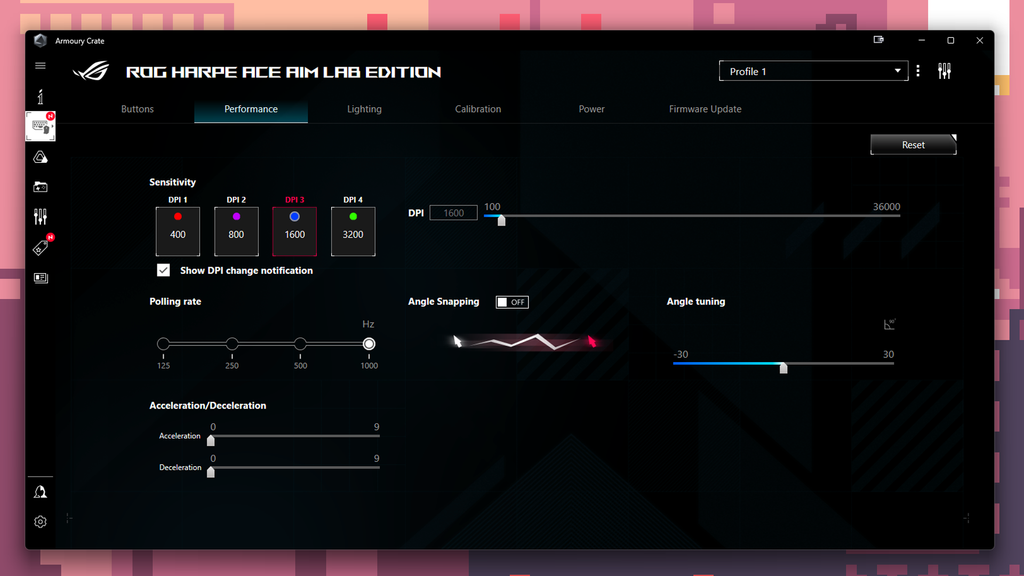The height and width of the screenshot is (576, 1024).
Task: Select the 500 Hz polling rate stop
Action: 300,343
